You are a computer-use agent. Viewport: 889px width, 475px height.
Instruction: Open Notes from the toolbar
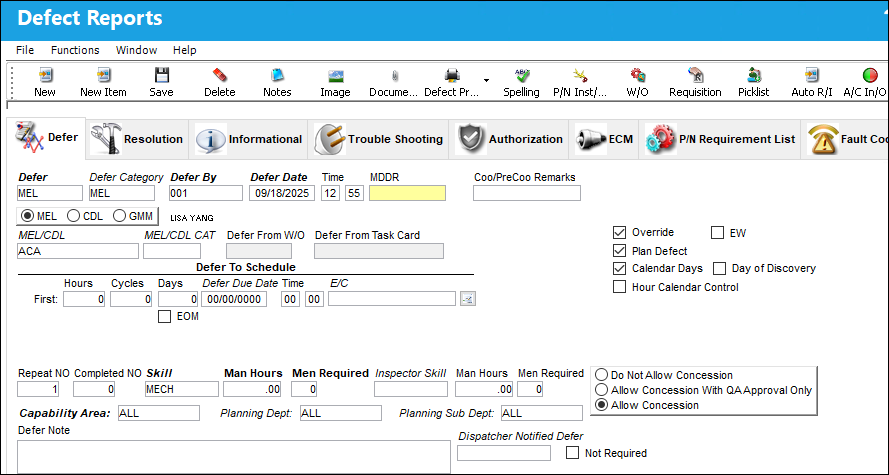pos(277,75)
